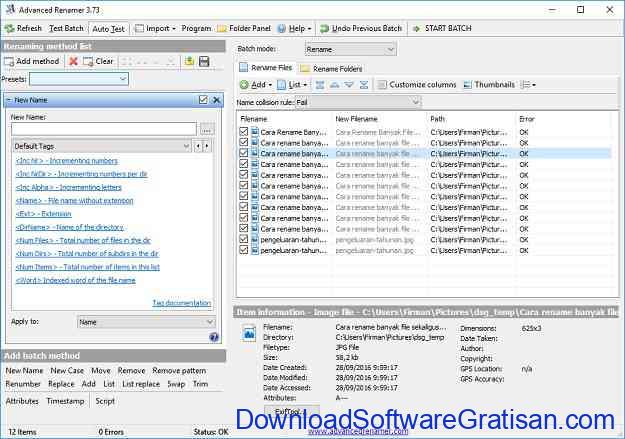Open the green Add files dropdown

[x=256, y=85]
